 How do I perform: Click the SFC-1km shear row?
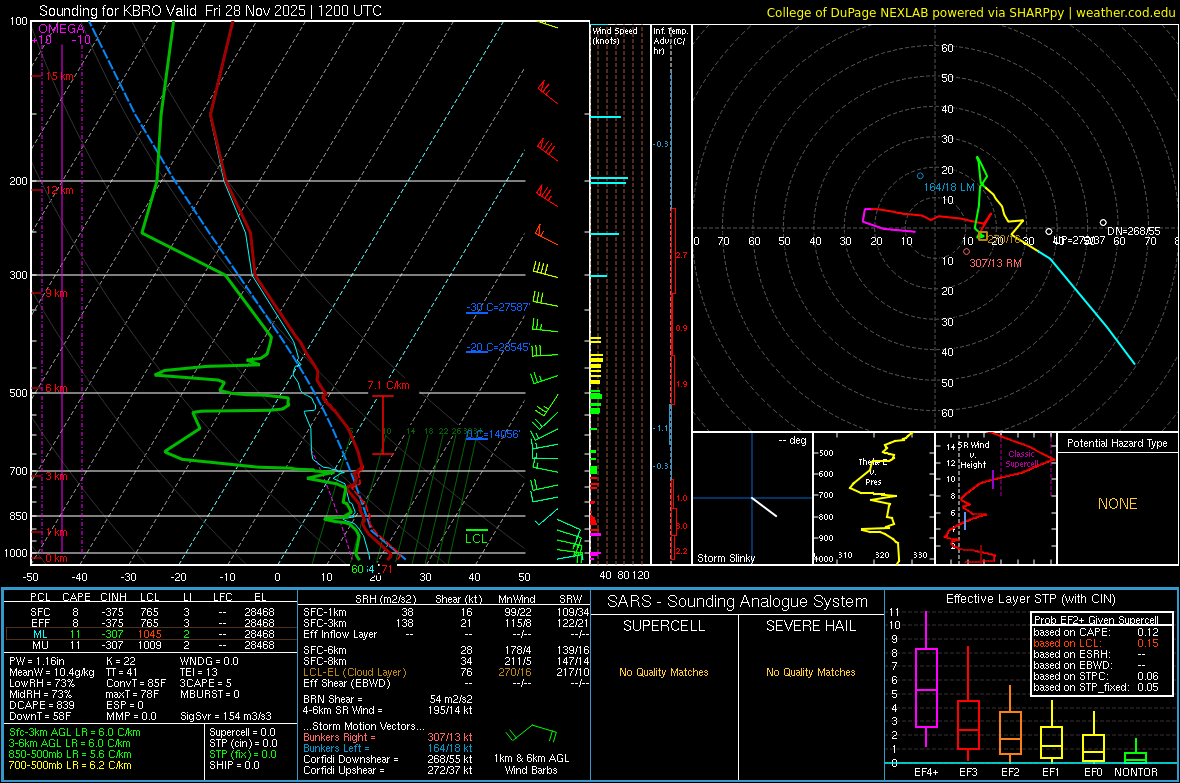coord(446,612)
